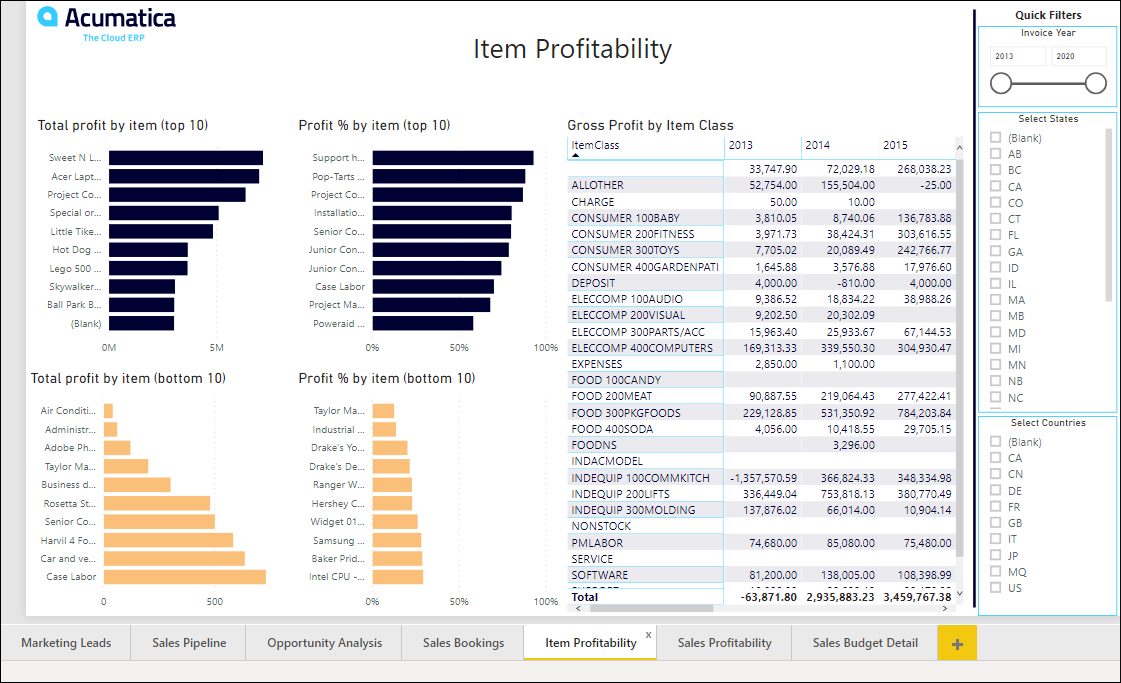Click the Sweet N L... top profit bar
This screenshot has width=1121, height=683.
coord(185,158)
